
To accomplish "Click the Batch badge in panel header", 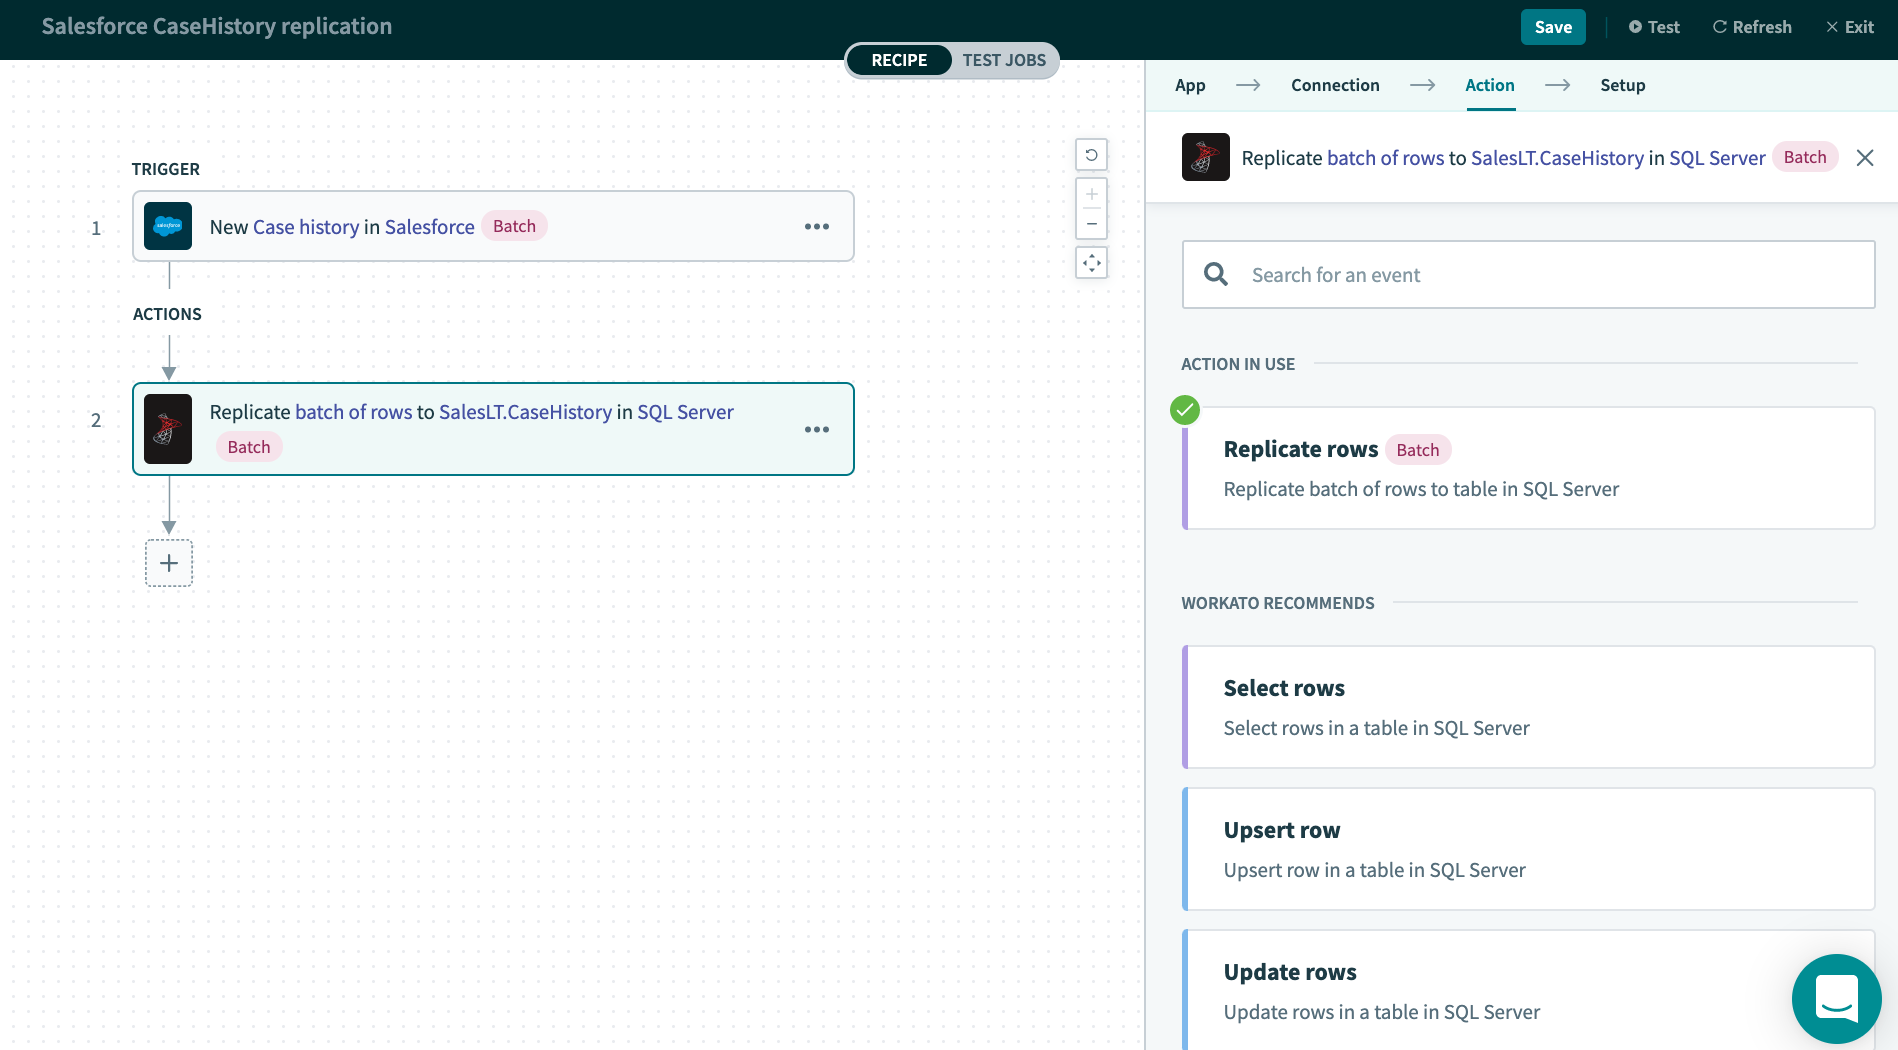I will [1805, 157].
